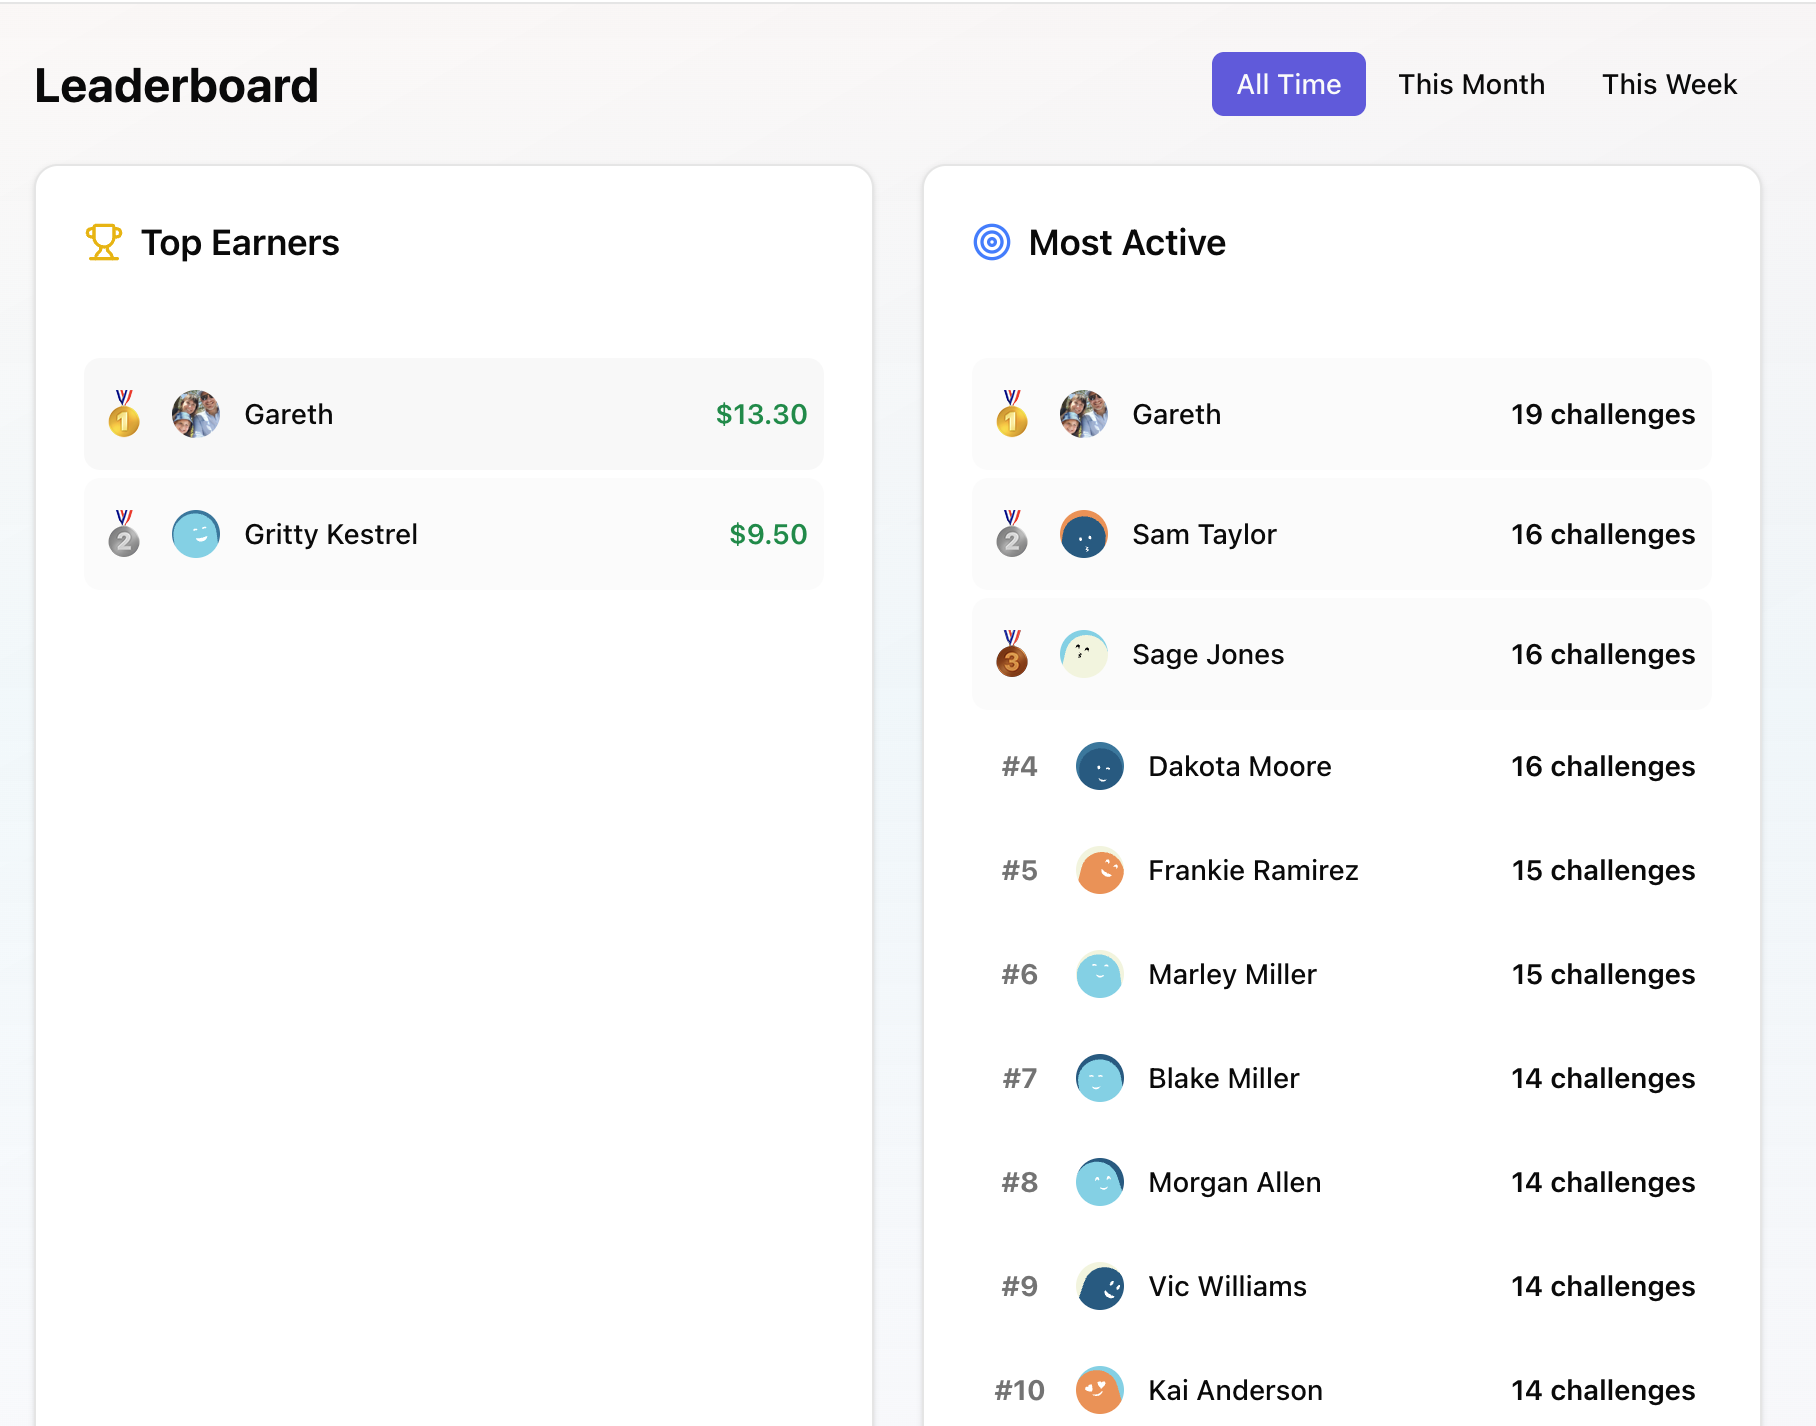Click Gareth's photo avatar in Most Active
Image resolution: width=1816 pixels, height=1426 pixels.
point(1084,414)
